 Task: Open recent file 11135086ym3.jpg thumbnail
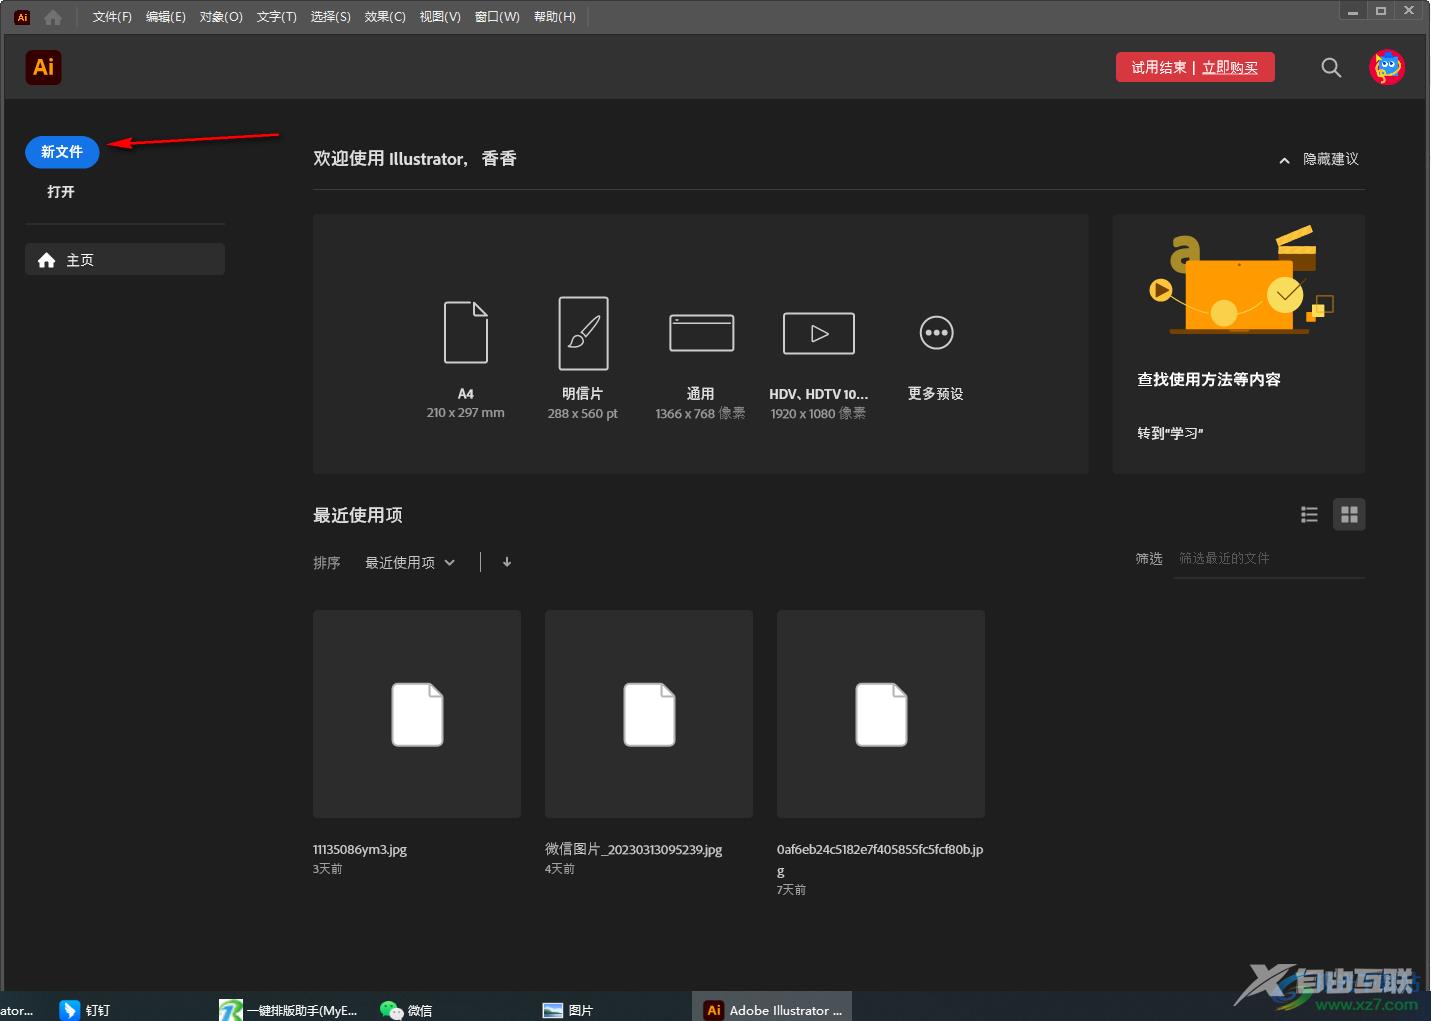(417, 714)
